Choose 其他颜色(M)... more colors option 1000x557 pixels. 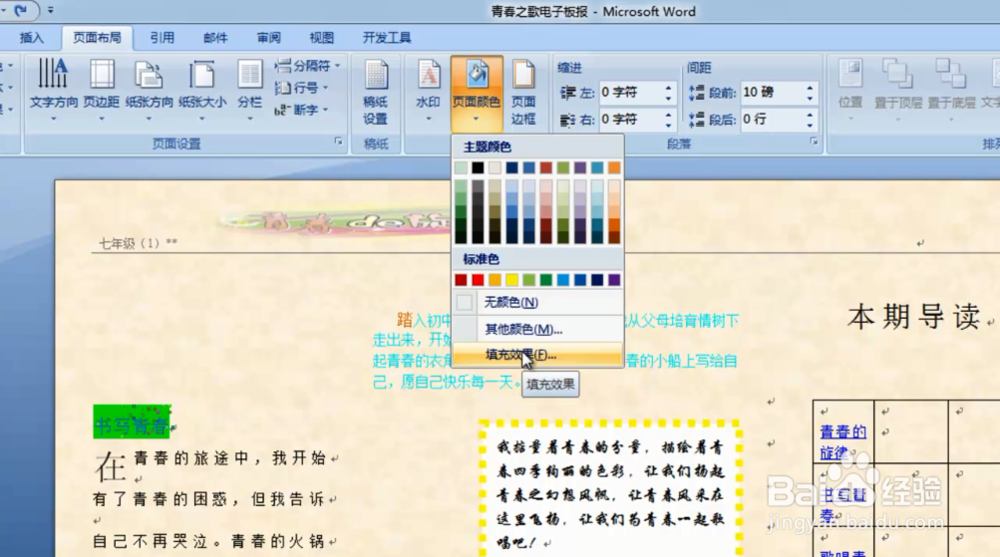(x=538, y=329)
